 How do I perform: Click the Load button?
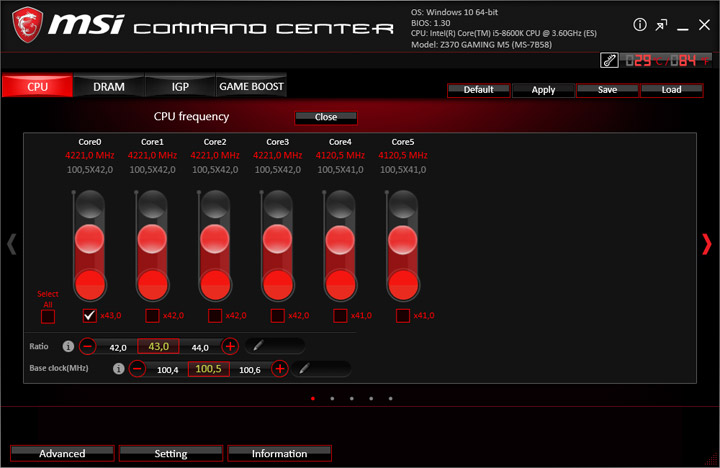pyautogui.click(x=671, y=90)
